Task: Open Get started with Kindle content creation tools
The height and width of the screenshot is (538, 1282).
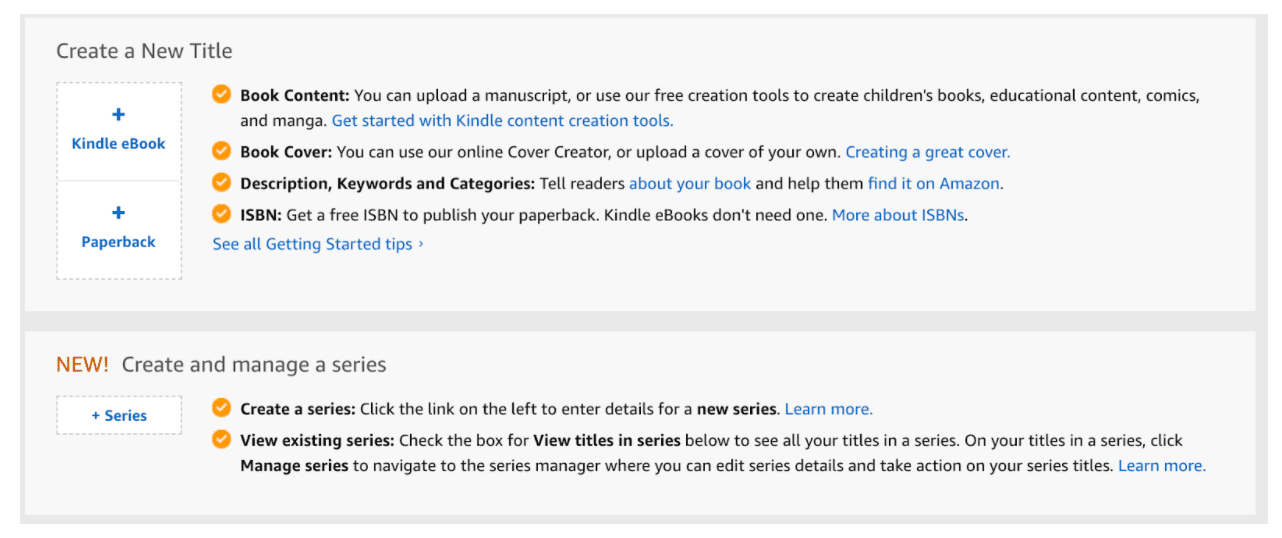Action: coord(502,120)
